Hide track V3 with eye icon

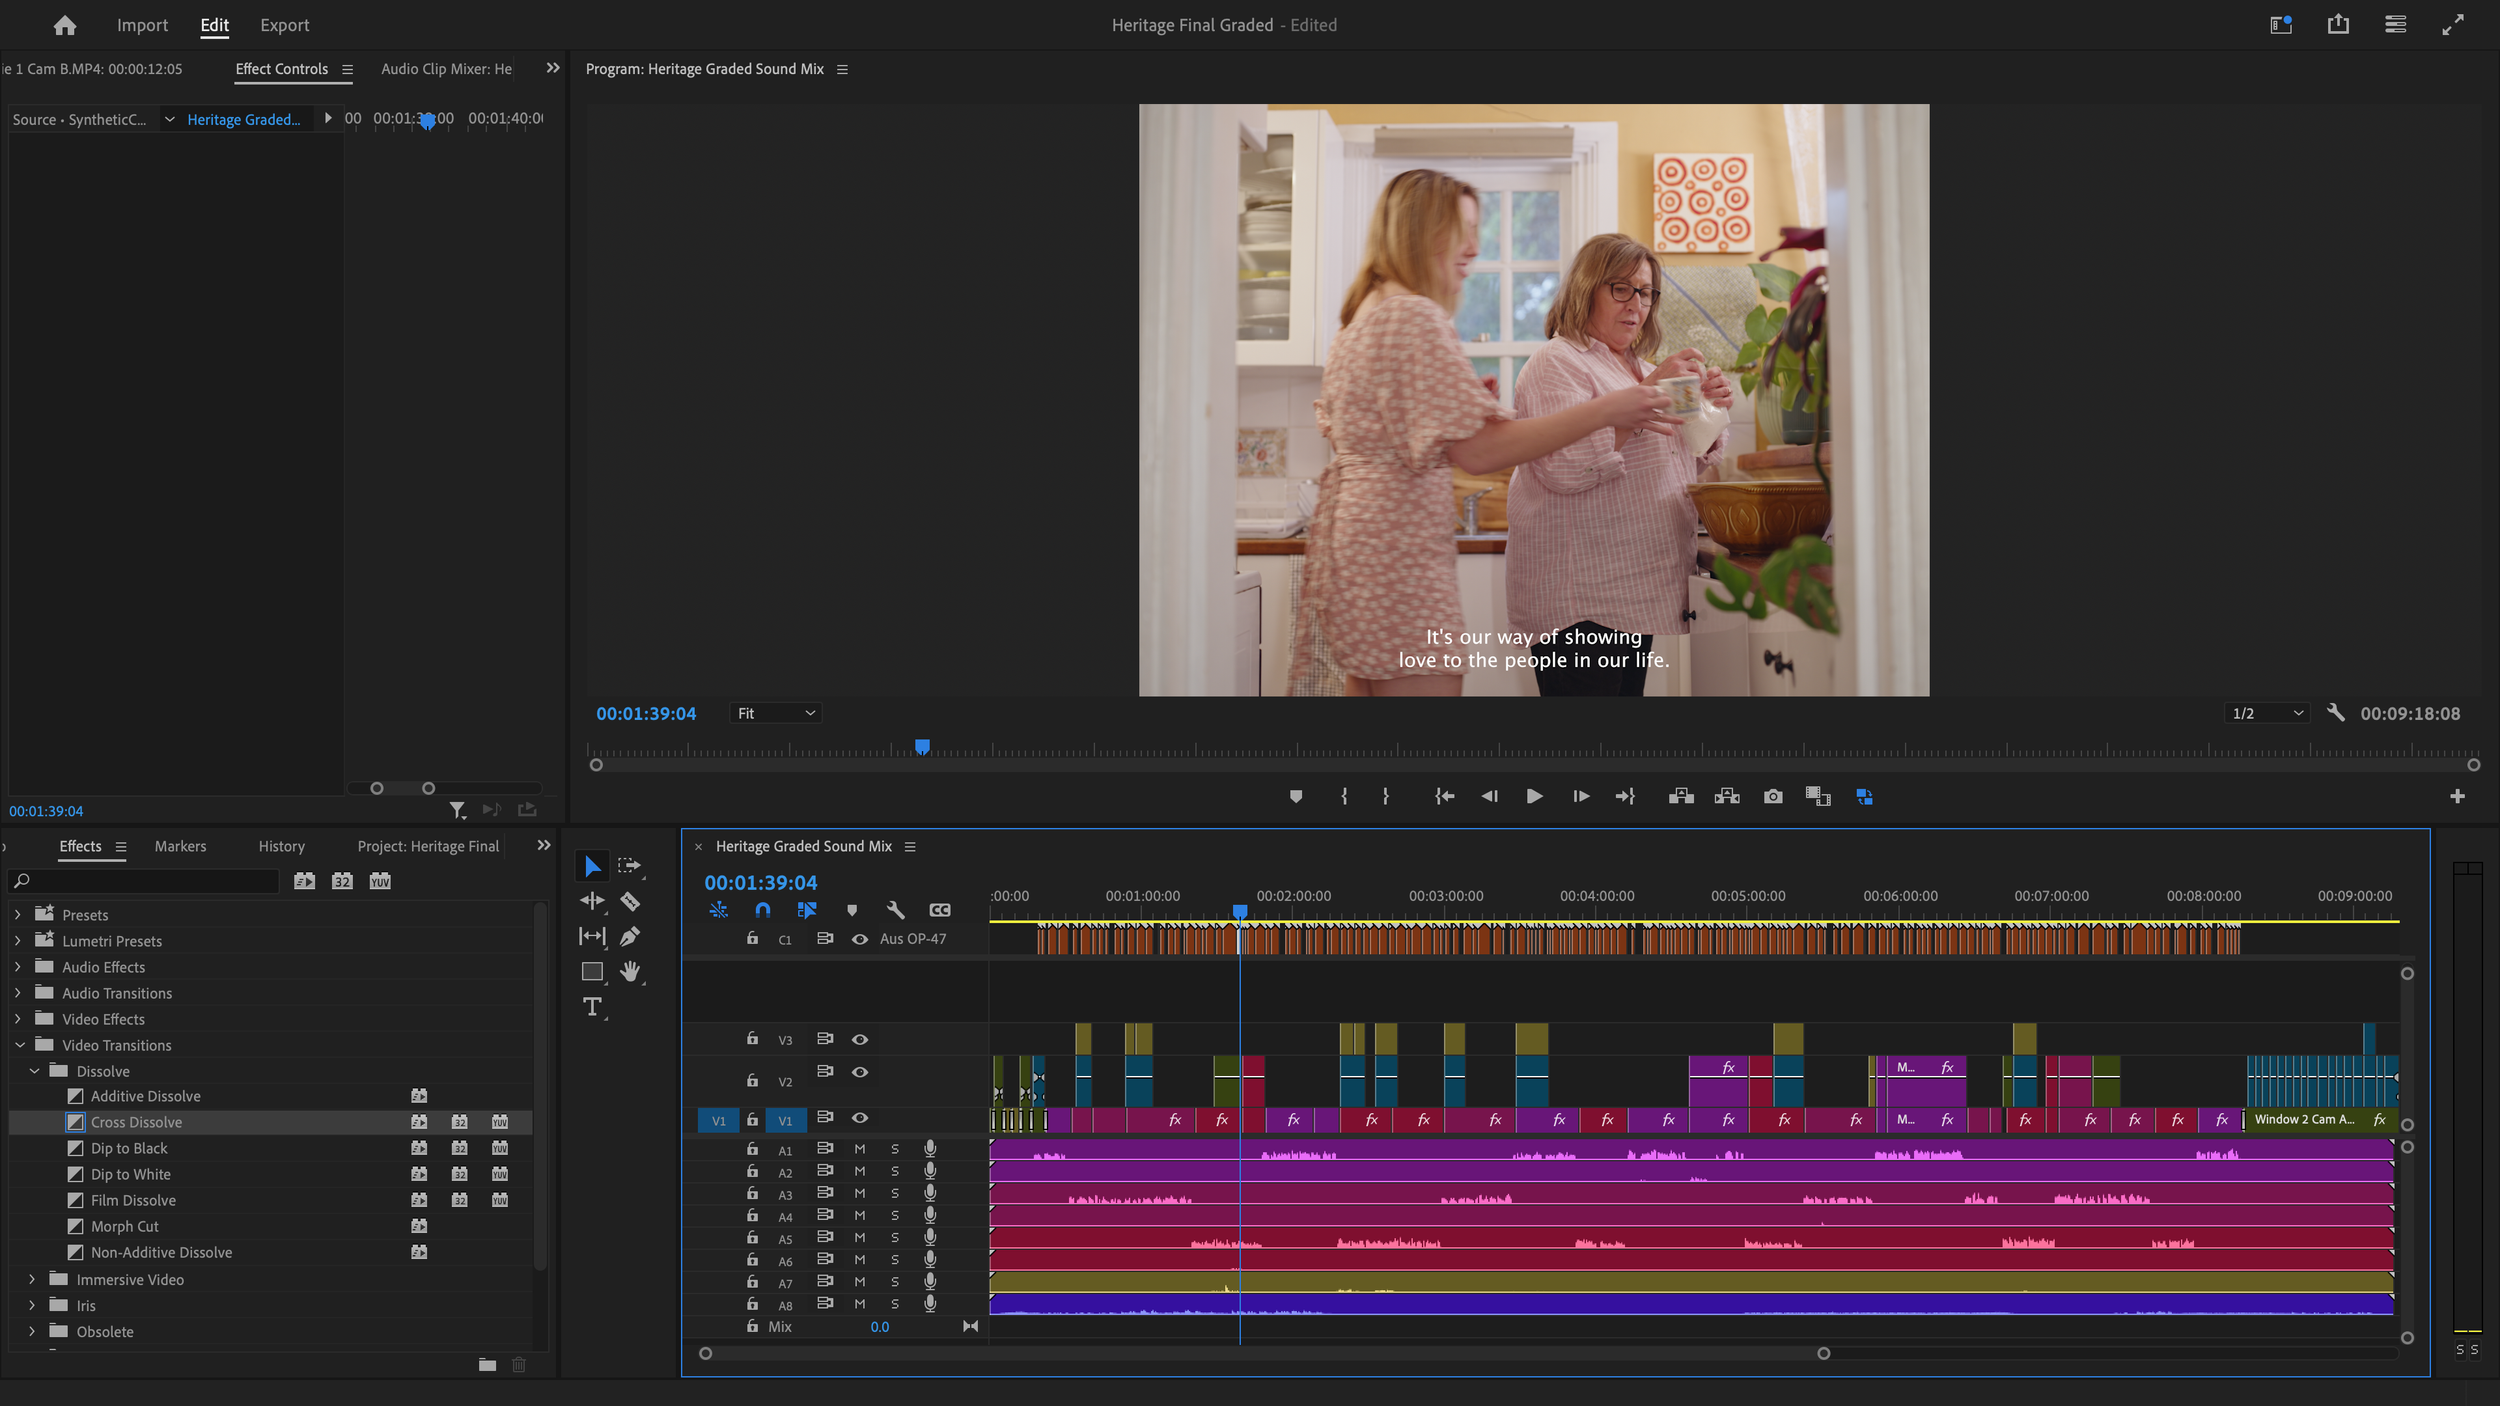859,1040
